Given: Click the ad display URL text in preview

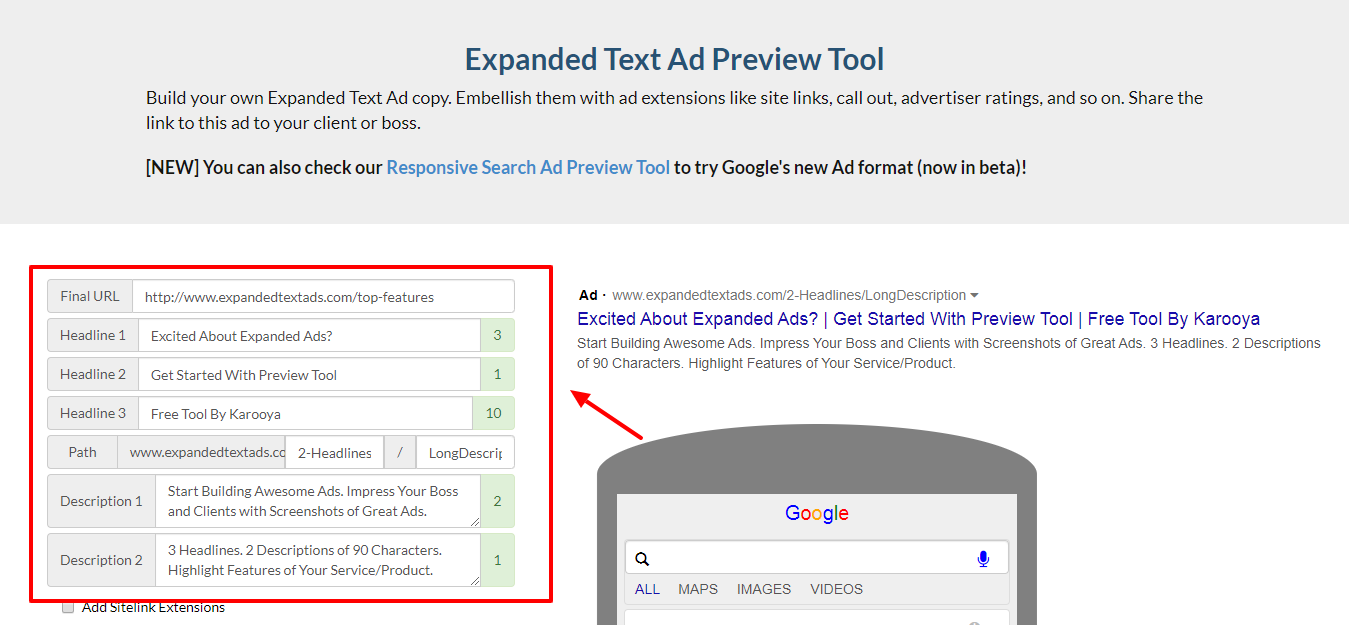Looking at the screenshot, I should [x=789, y=295].
